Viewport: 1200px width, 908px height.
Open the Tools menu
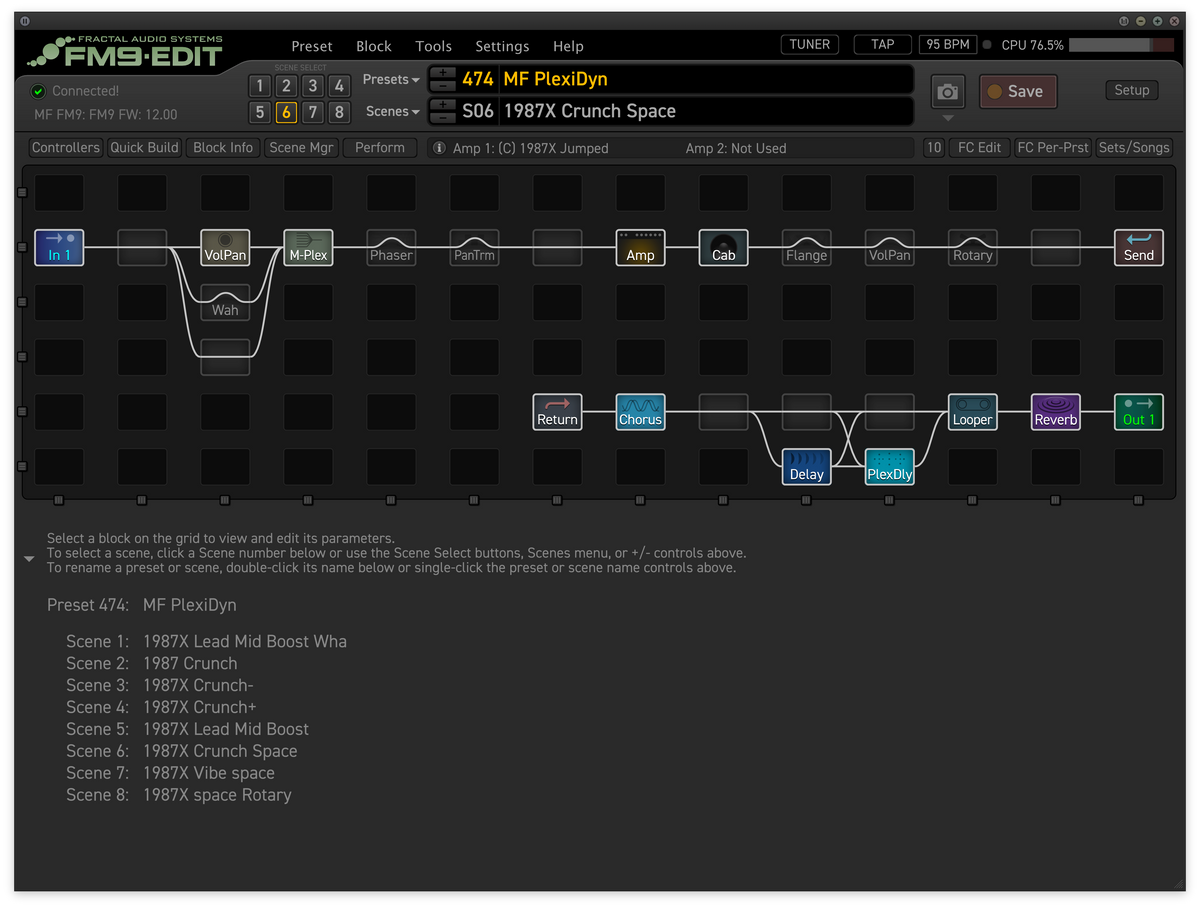tap(434, 46)
